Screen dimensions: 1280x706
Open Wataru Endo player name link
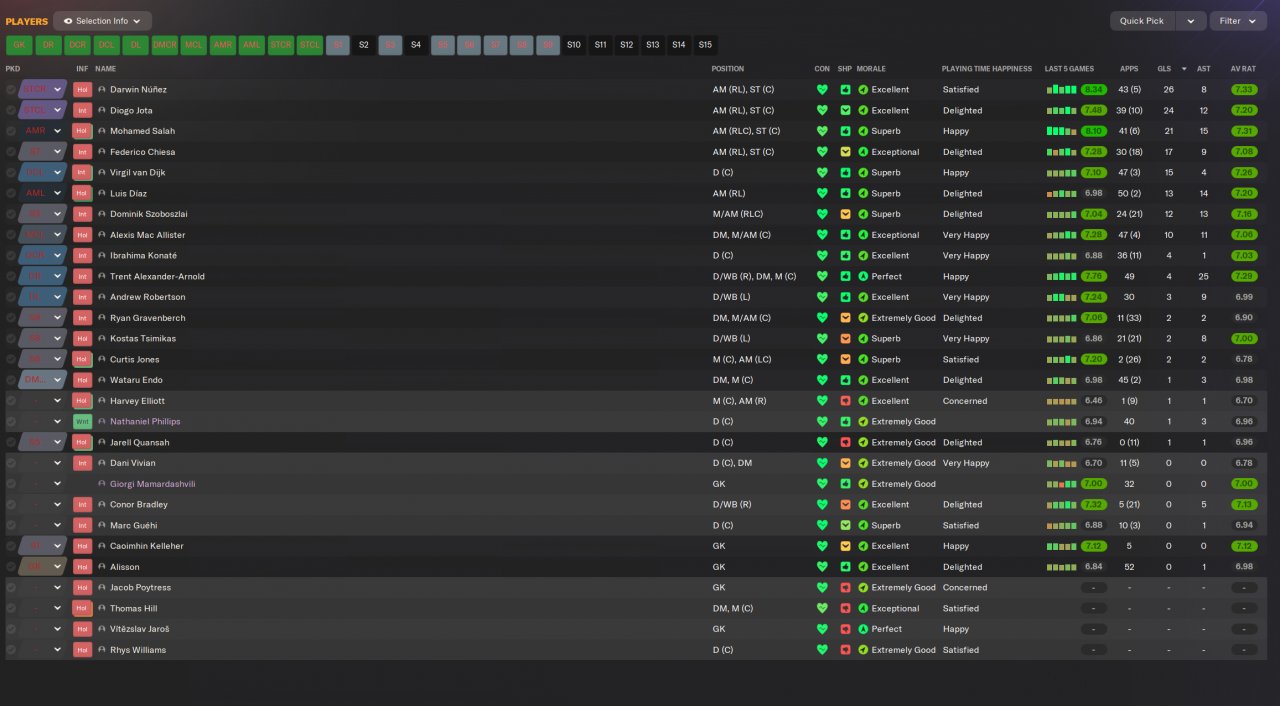click(x=136, y=380)
